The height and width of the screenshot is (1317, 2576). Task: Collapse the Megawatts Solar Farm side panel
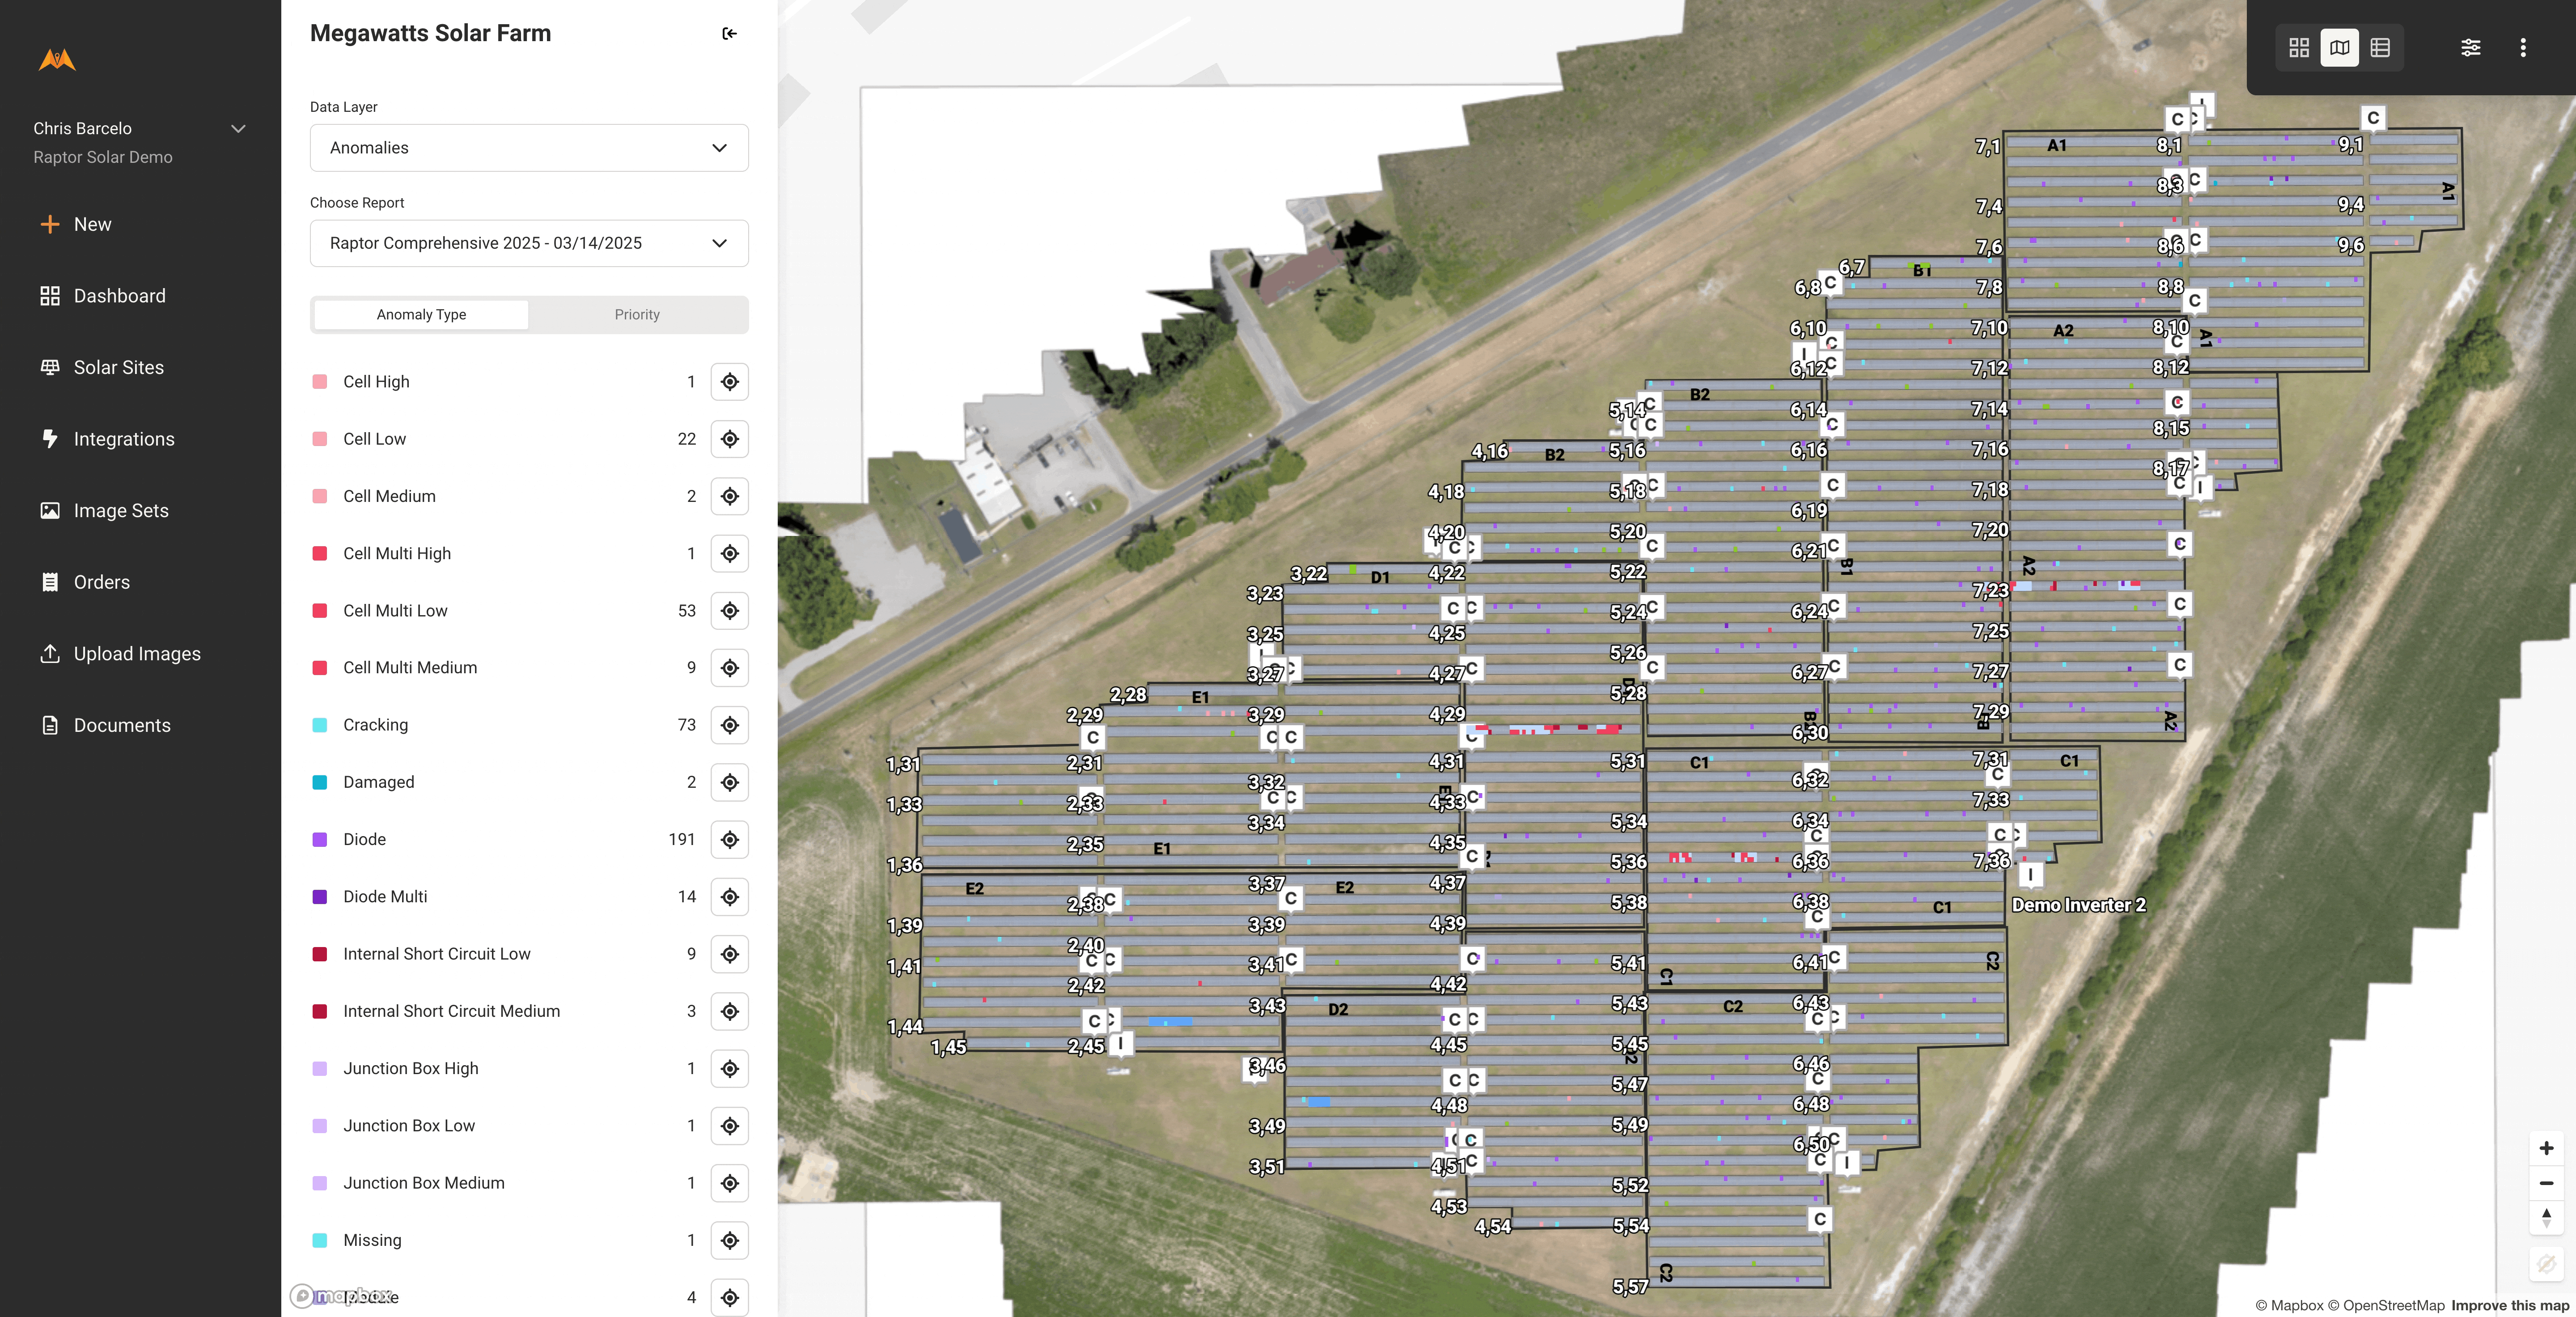pos(729,34)
